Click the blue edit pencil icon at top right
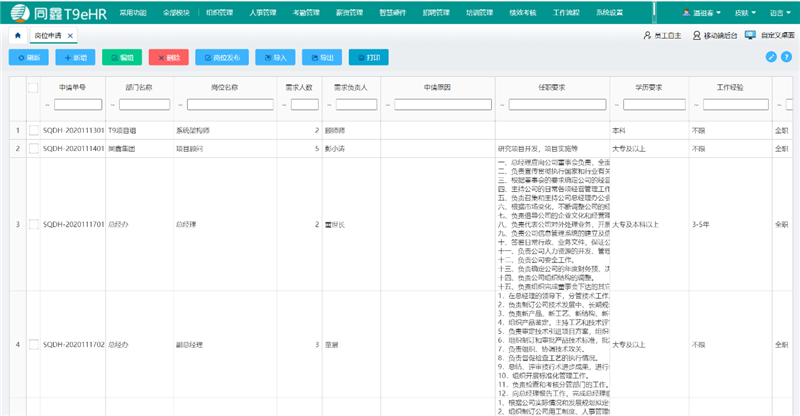Image resolution: width=800 pixels, height=416 pixels. [x=771, y=57]
